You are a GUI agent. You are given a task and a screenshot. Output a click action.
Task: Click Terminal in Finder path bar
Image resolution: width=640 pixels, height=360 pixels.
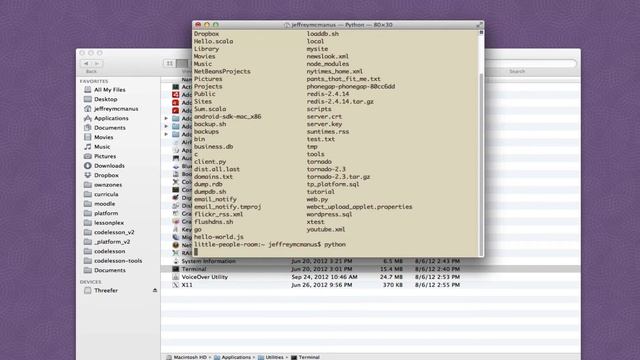(305, 357)
